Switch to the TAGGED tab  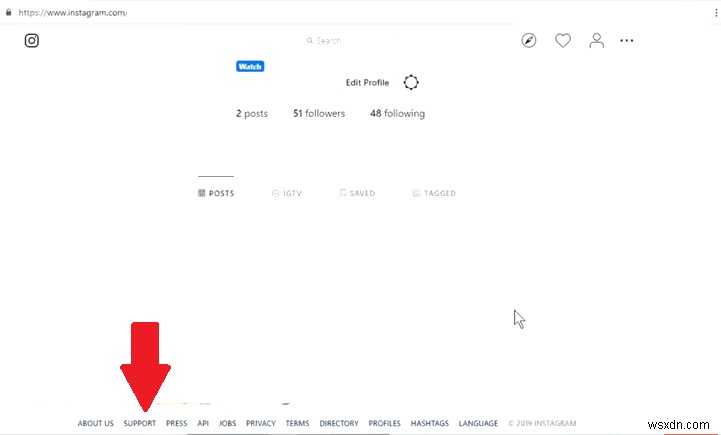coord(435,193)
